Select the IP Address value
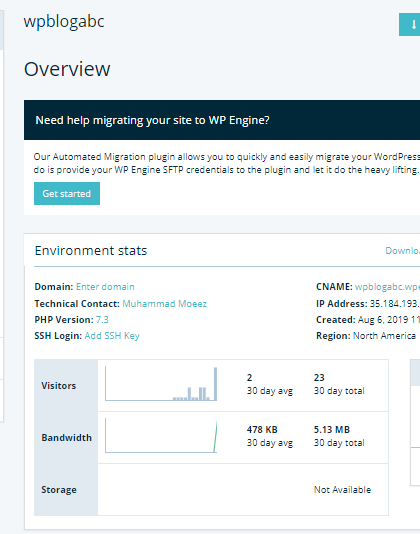The image size is (420, 534). pos(395,303)
